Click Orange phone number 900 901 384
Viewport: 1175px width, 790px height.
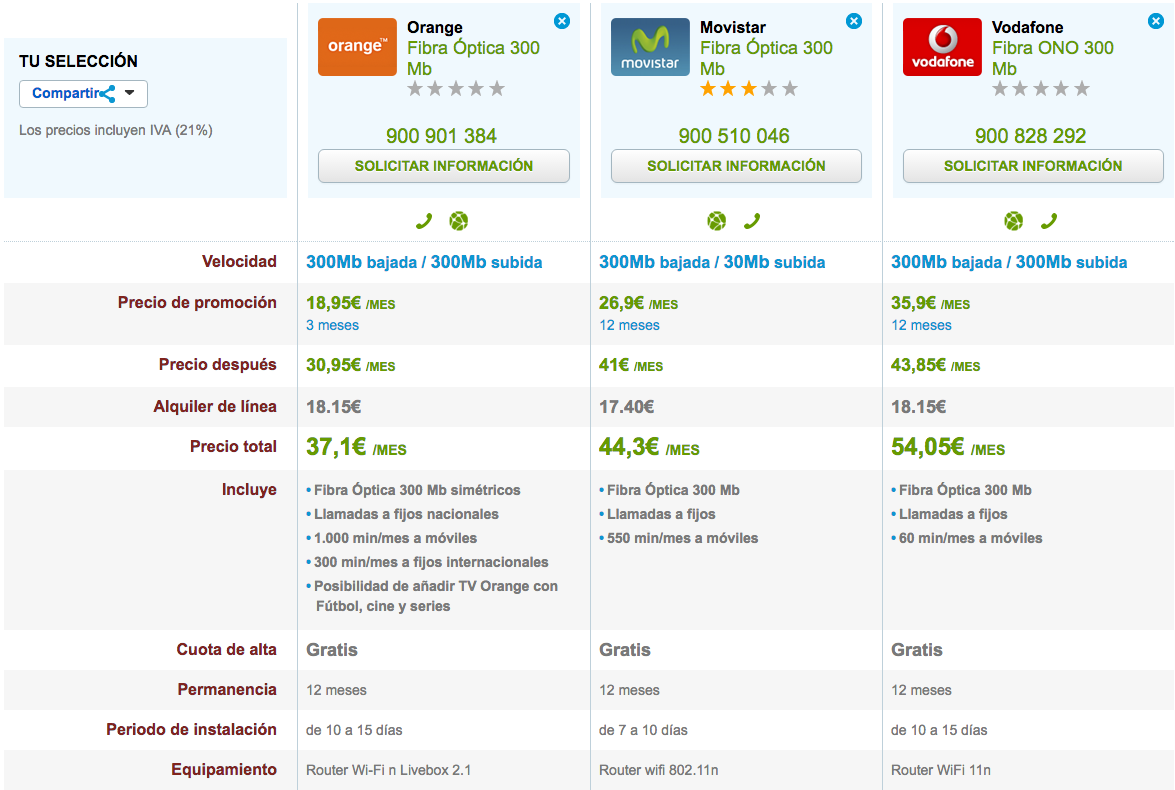[441, 136]
